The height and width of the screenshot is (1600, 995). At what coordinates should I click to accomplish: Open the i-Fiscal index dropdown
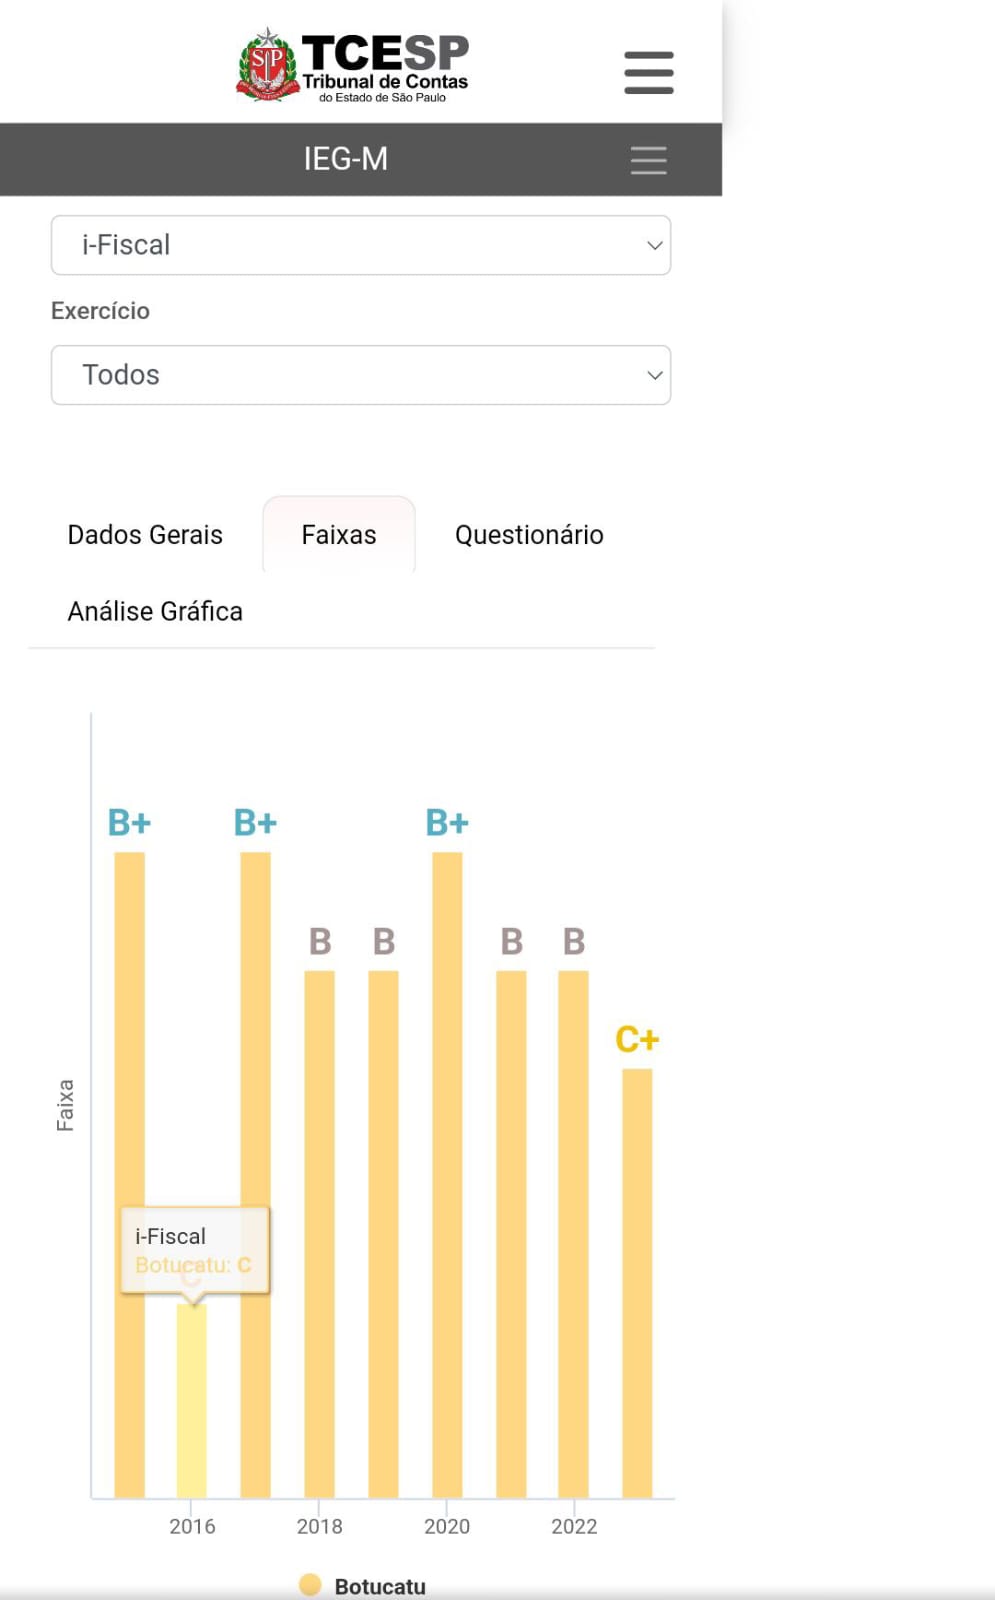coord(360,245)
